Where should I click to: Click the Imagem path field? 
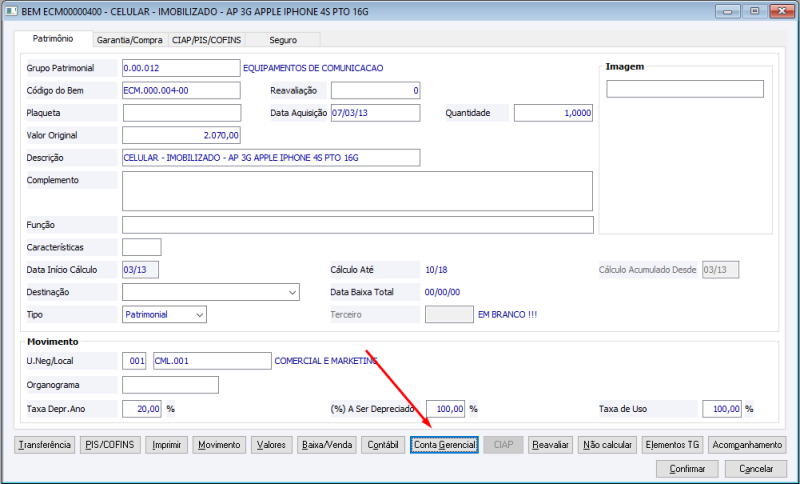pos(685,89)
